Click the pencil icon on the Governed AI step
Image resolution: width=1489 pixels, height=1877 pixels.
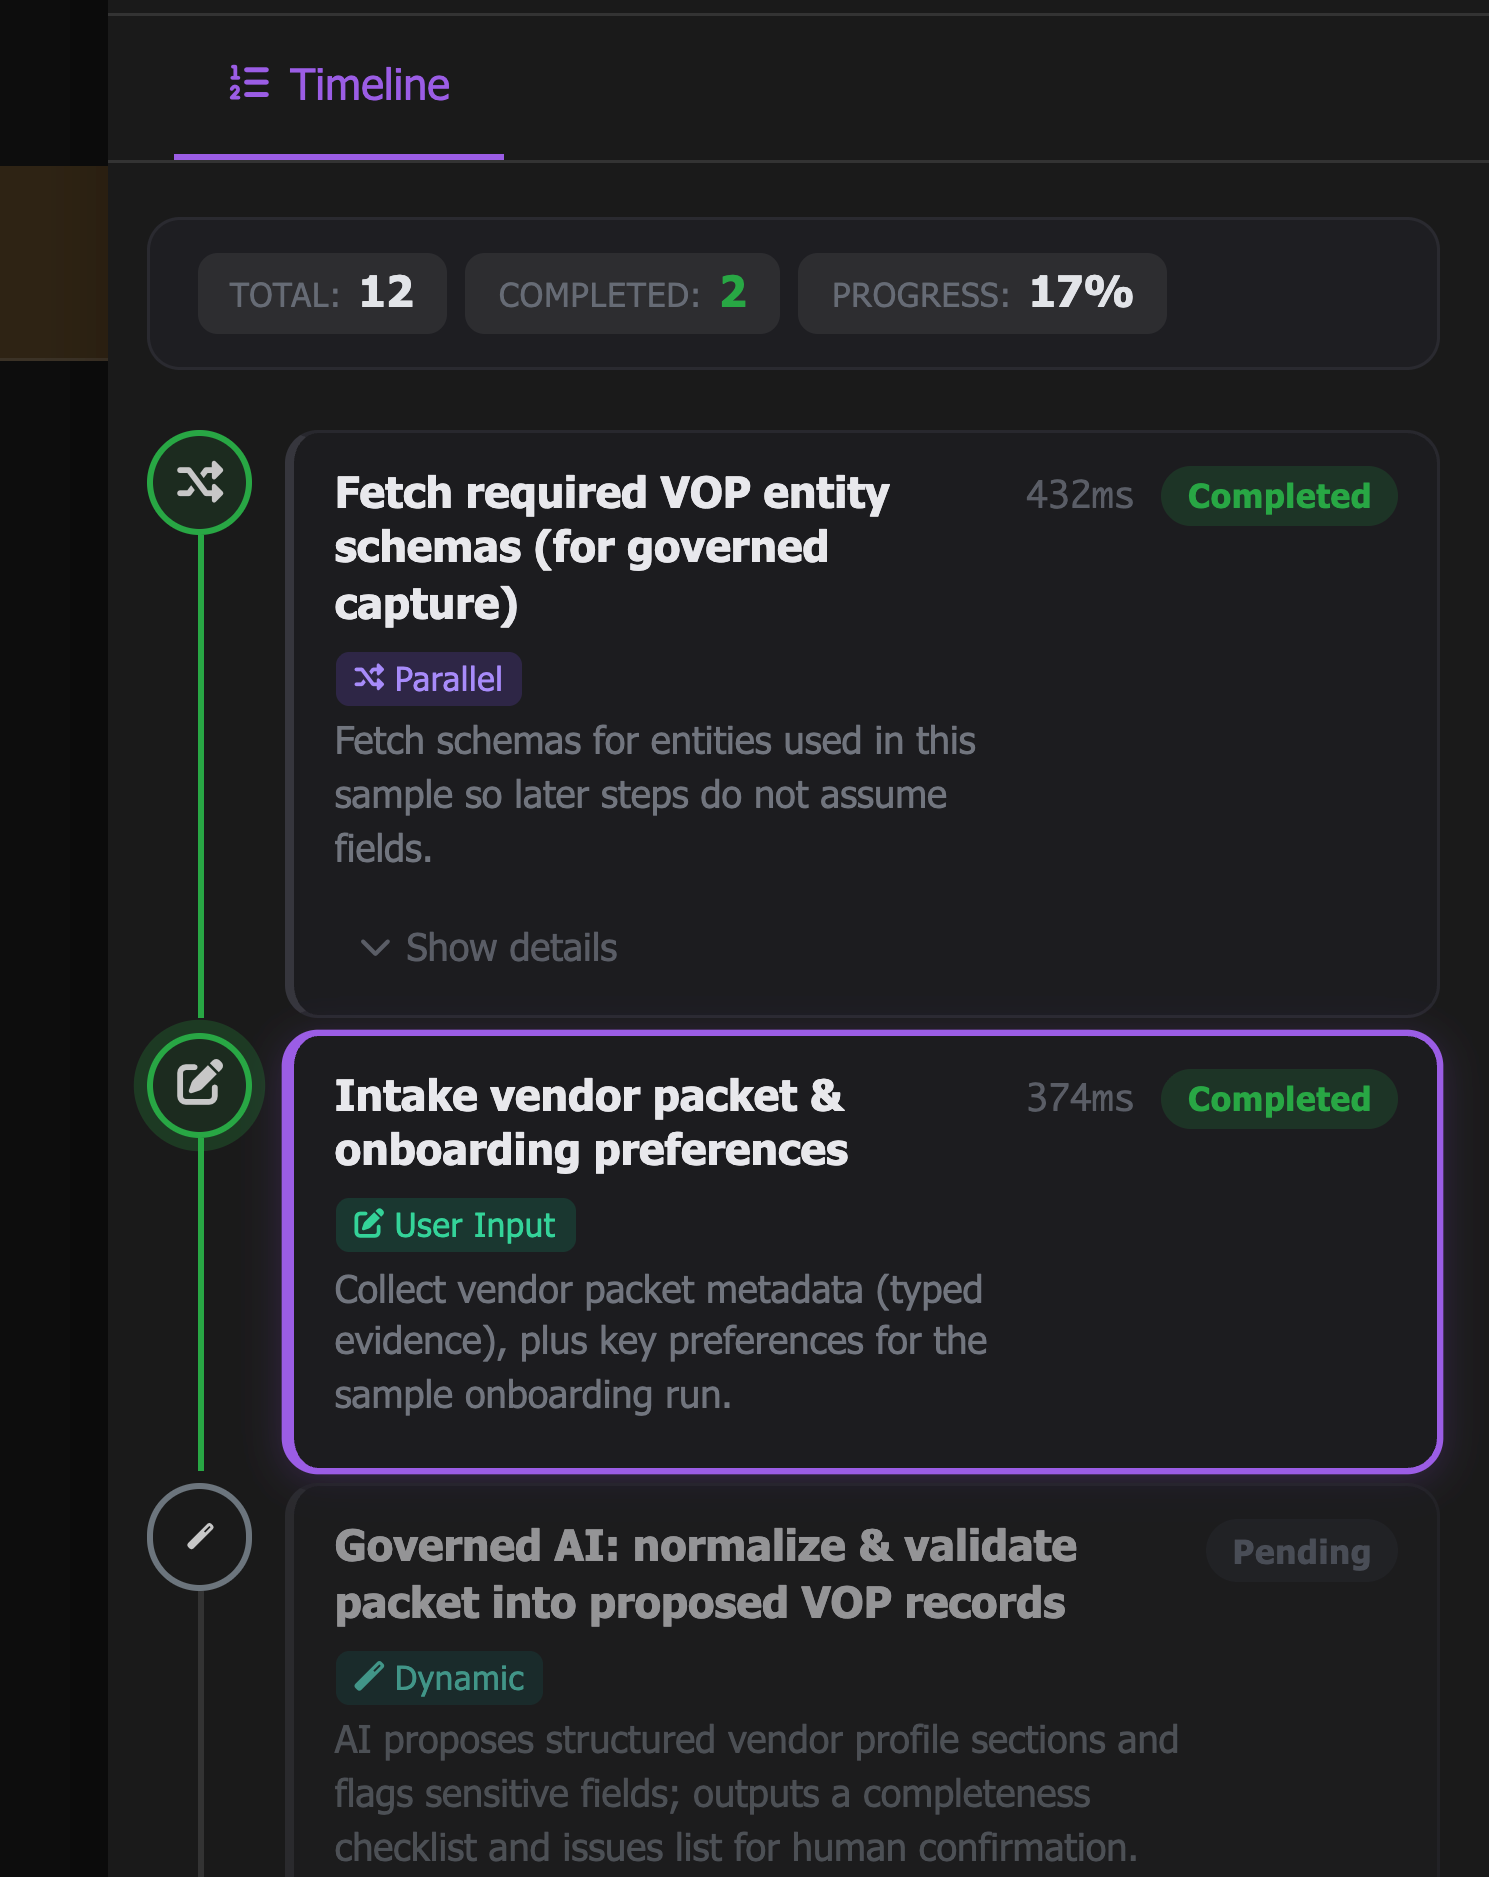pyautogui.click(x=199, y=1537)
